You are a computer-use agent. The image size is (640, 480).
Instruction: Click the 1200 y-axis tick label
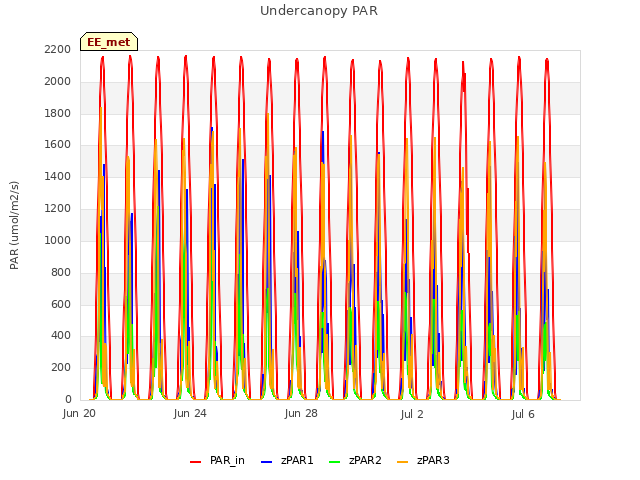(x=58, y=209)
